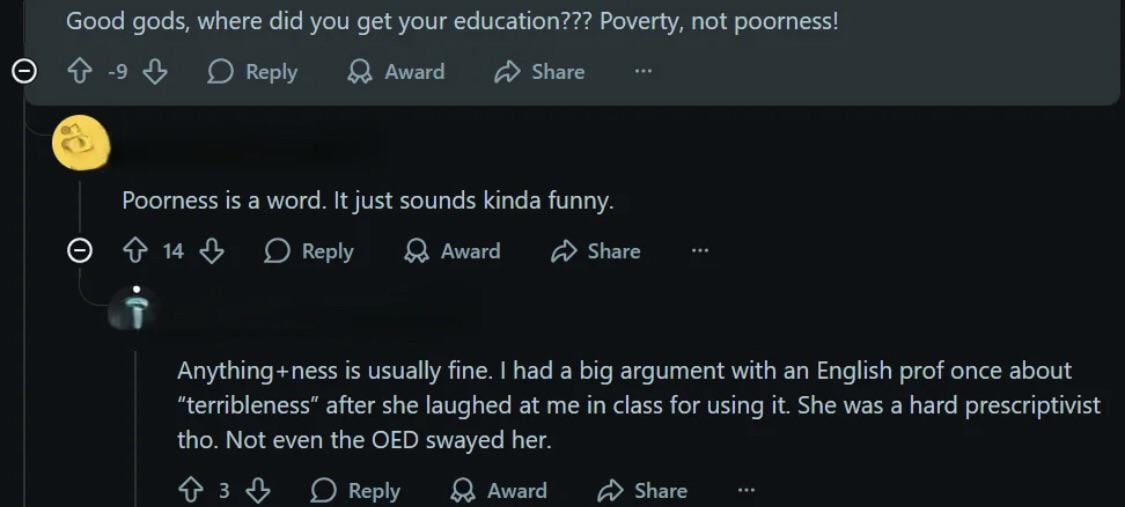This screenshot has height=507, width=1125.
Task: Share the "Poorness is a word" comment
Action: tap(596, 251)
